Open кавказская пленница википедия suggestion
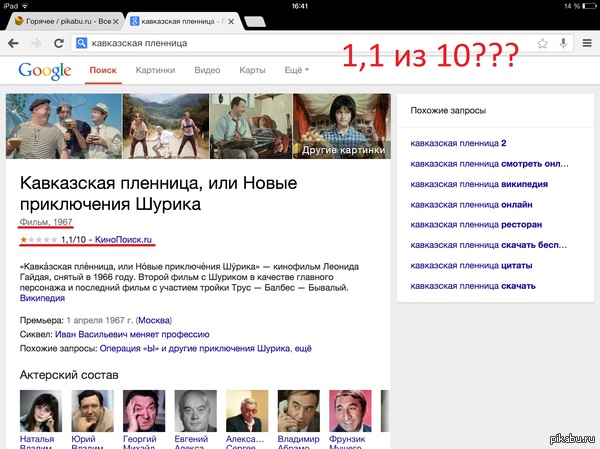The height and width of the screenshot is (449, 600). [x=479, y=184]
